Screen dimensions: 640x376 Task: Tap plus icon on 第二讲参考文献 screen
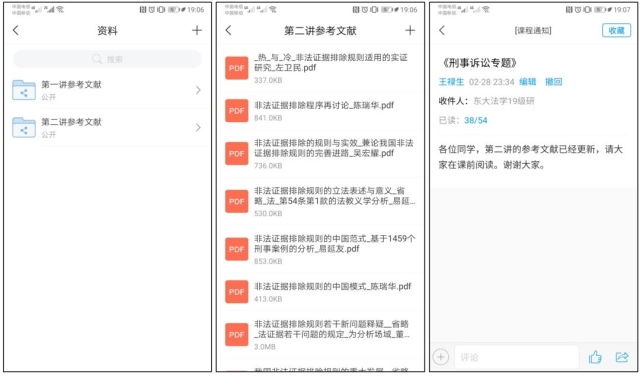[410, 30]
